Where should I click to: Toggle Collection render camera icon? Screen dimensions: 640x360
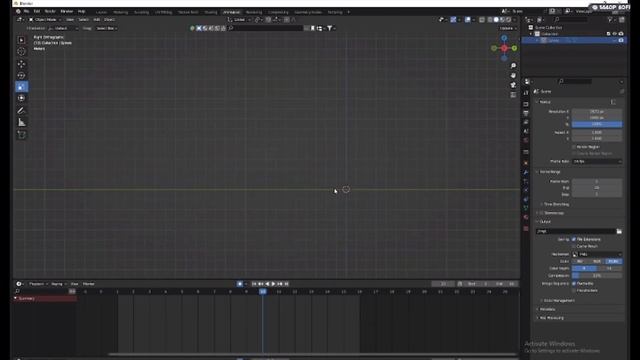[x=621, y=34]
